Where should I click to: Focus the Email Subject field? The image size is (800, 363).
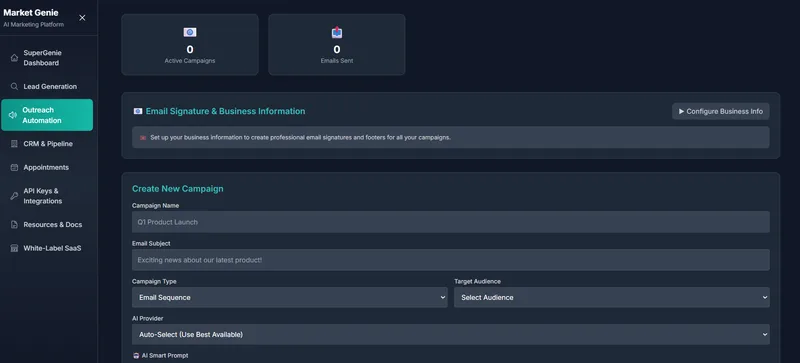click(451, 260)
